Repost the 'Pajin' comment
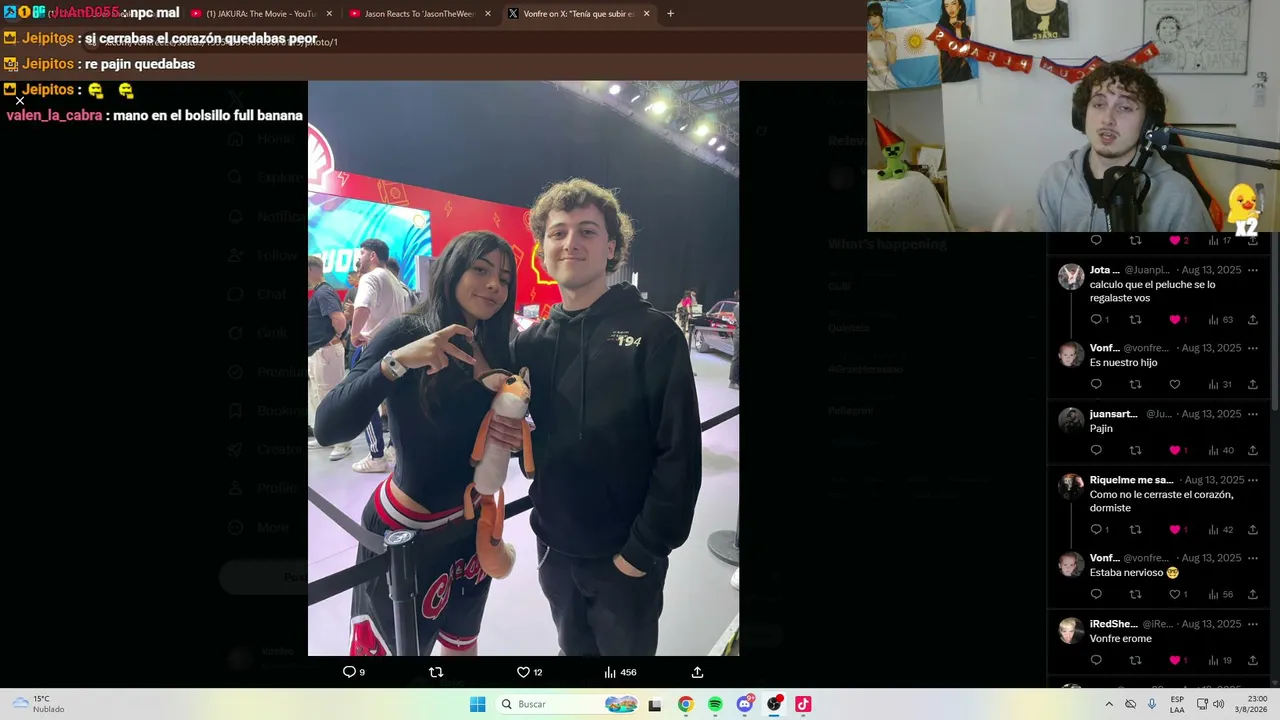 (1135, 450)
